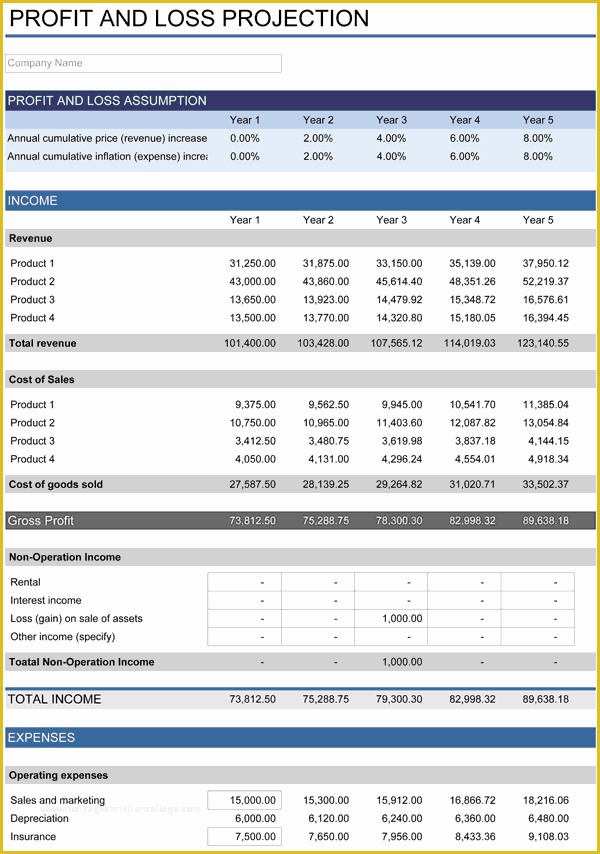Click the EXPENSES section header
Viewport: 600px width, 854px height.
click(x=301, y=737)
